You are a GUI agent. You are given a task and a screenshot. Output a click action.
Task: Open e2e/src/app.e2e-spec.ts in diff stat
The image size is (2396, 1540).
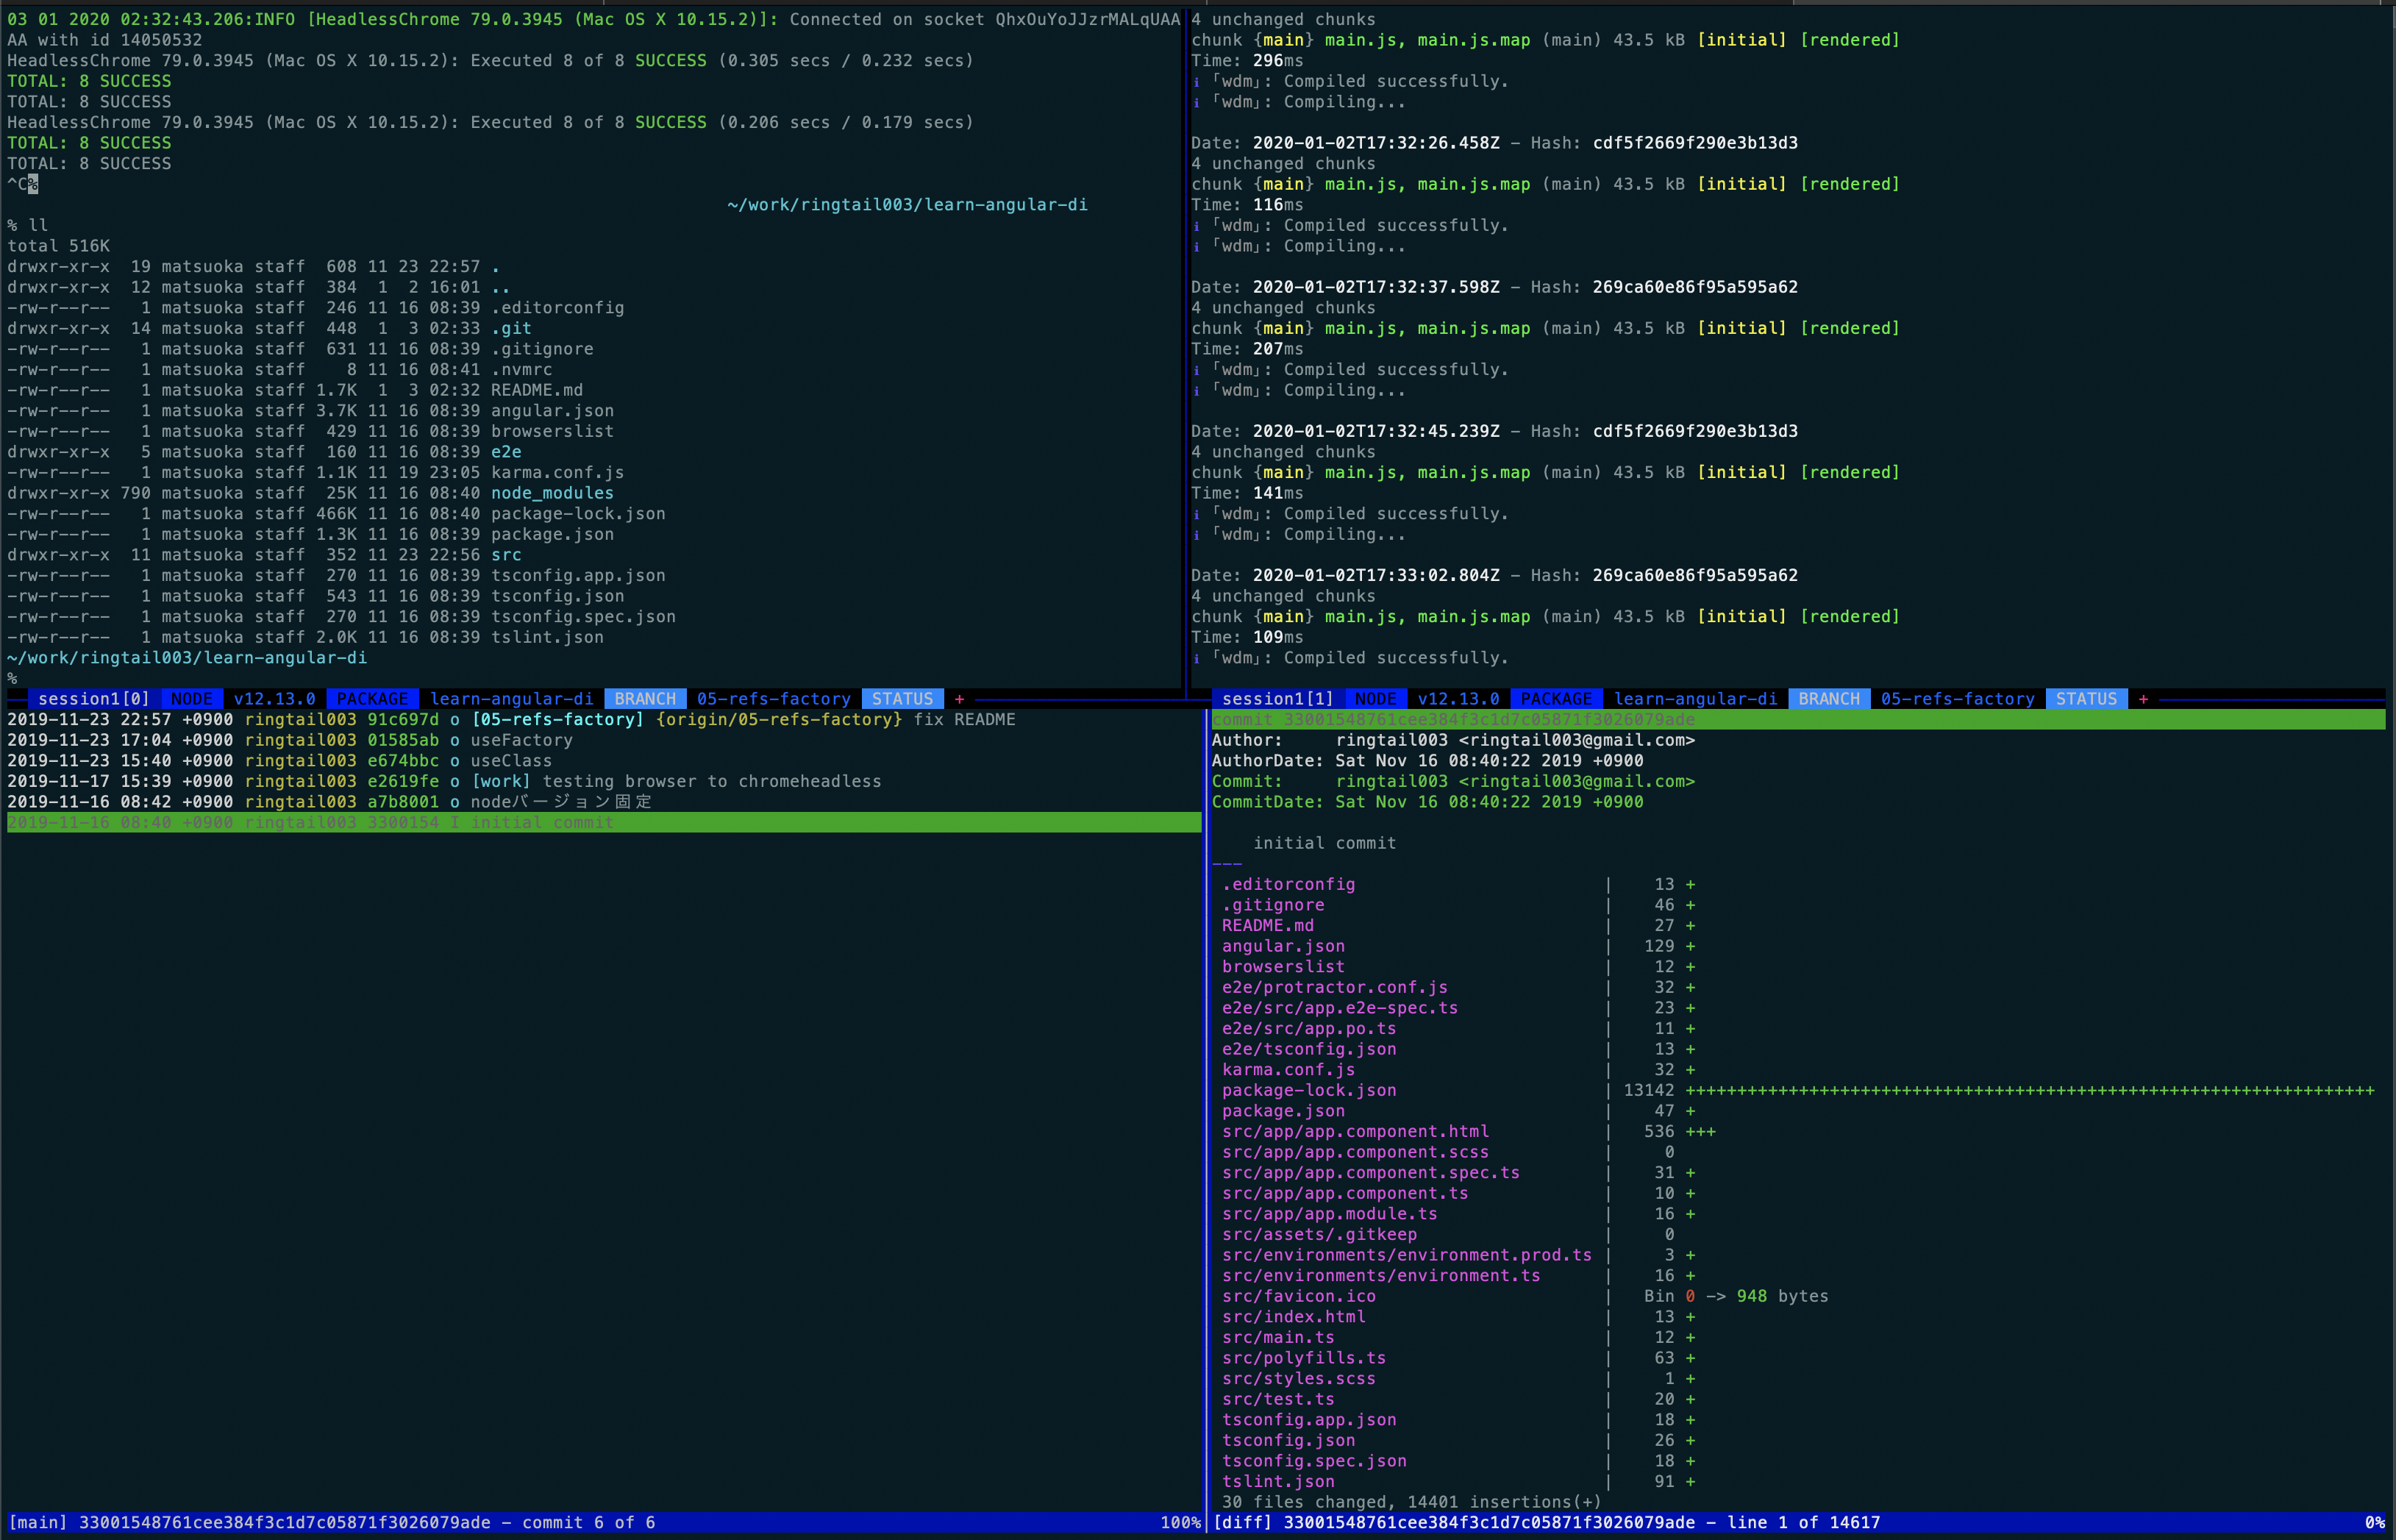(1340, 1008)
